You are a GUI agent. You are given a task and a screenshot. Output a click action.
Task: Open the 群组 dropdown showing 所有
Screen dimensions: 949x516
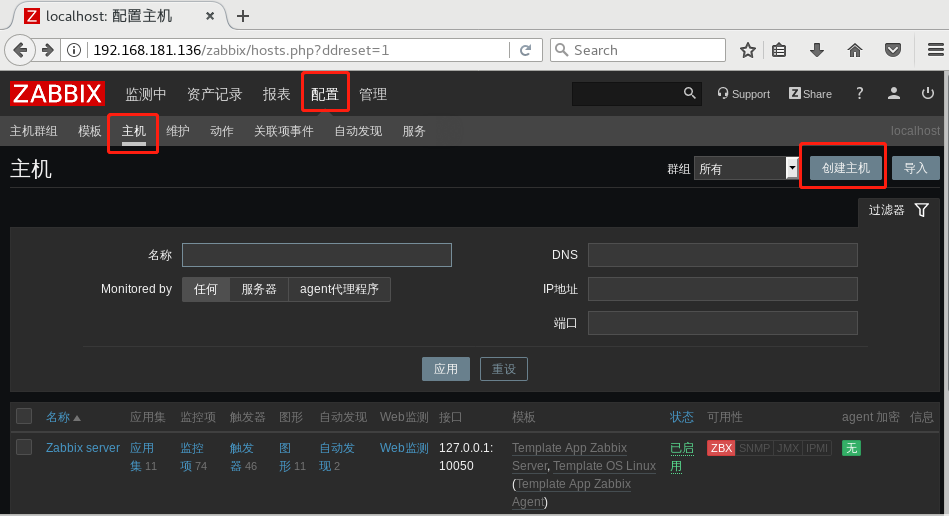coord(746,168)
